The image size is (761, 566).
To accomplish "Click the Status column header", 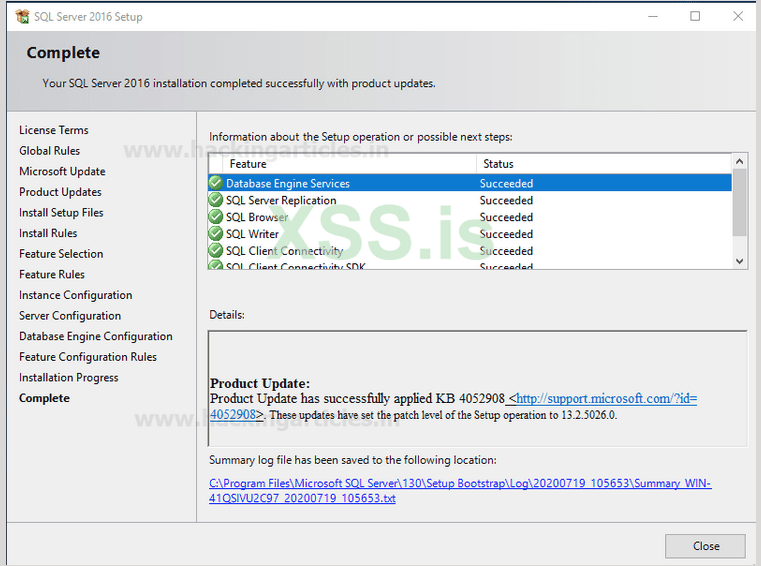I will click(604, 164).
